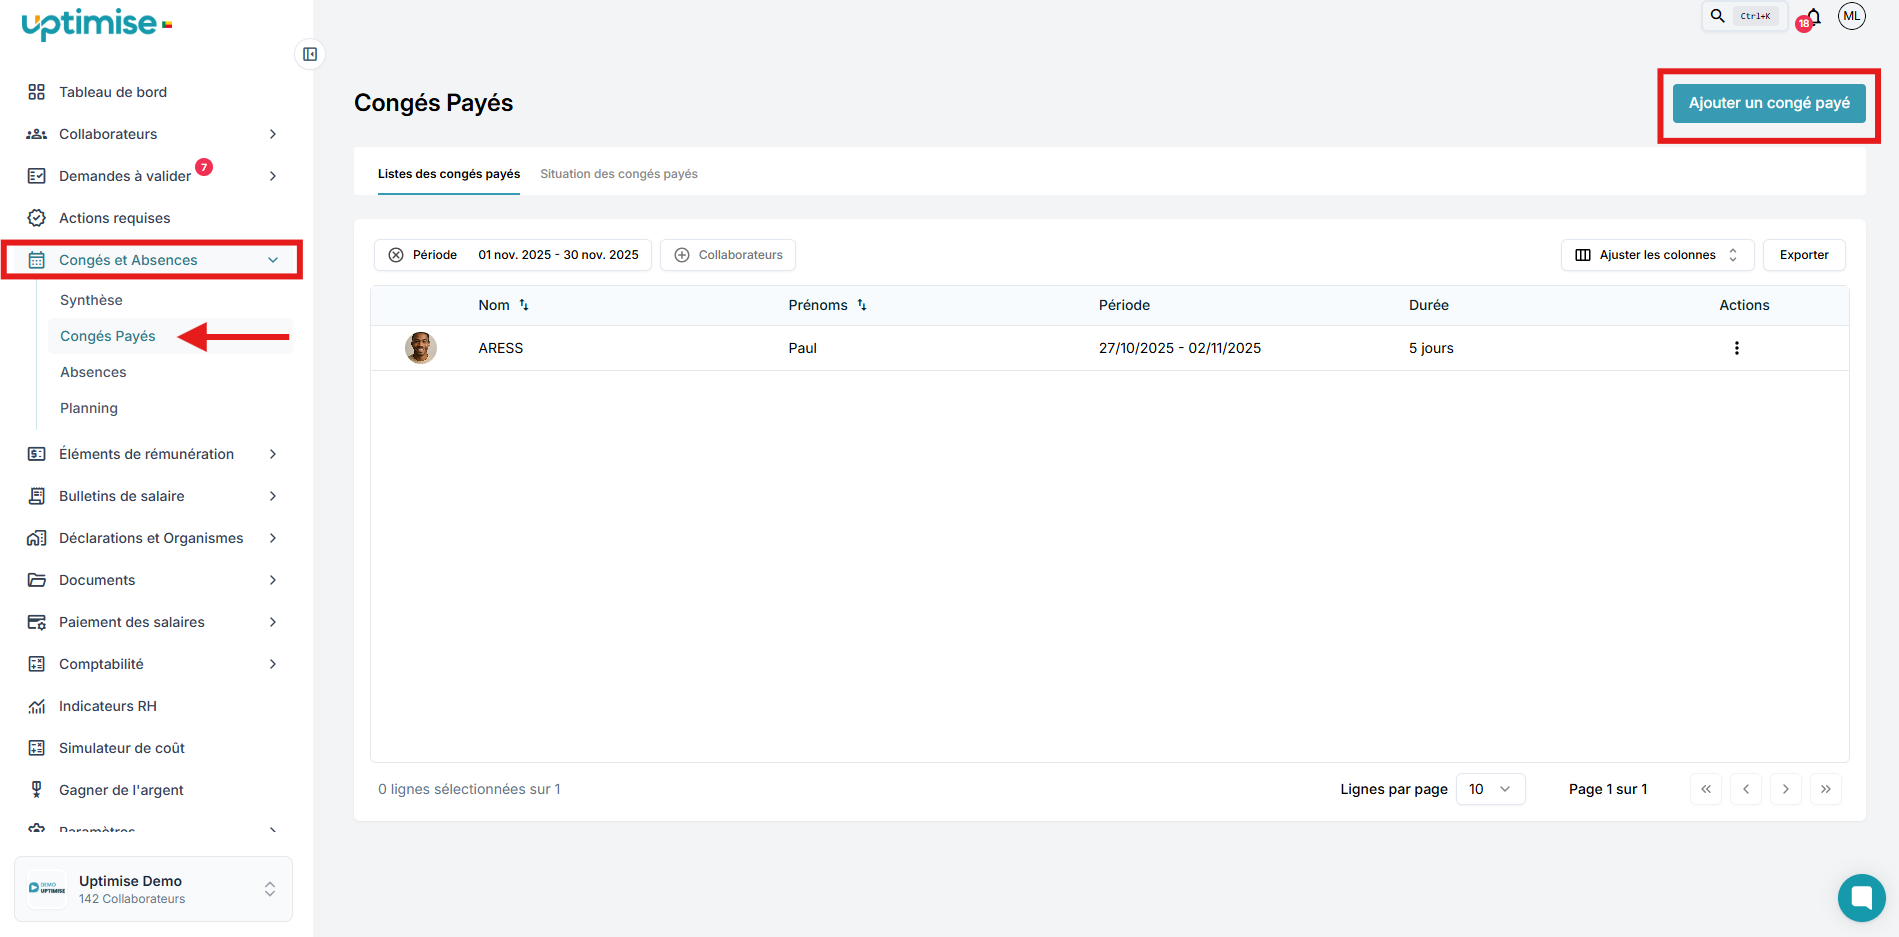1899x937 pixels.
Task: Add a Collaborateurs filter
Action: pyautogui.click(x=728, y=255)
